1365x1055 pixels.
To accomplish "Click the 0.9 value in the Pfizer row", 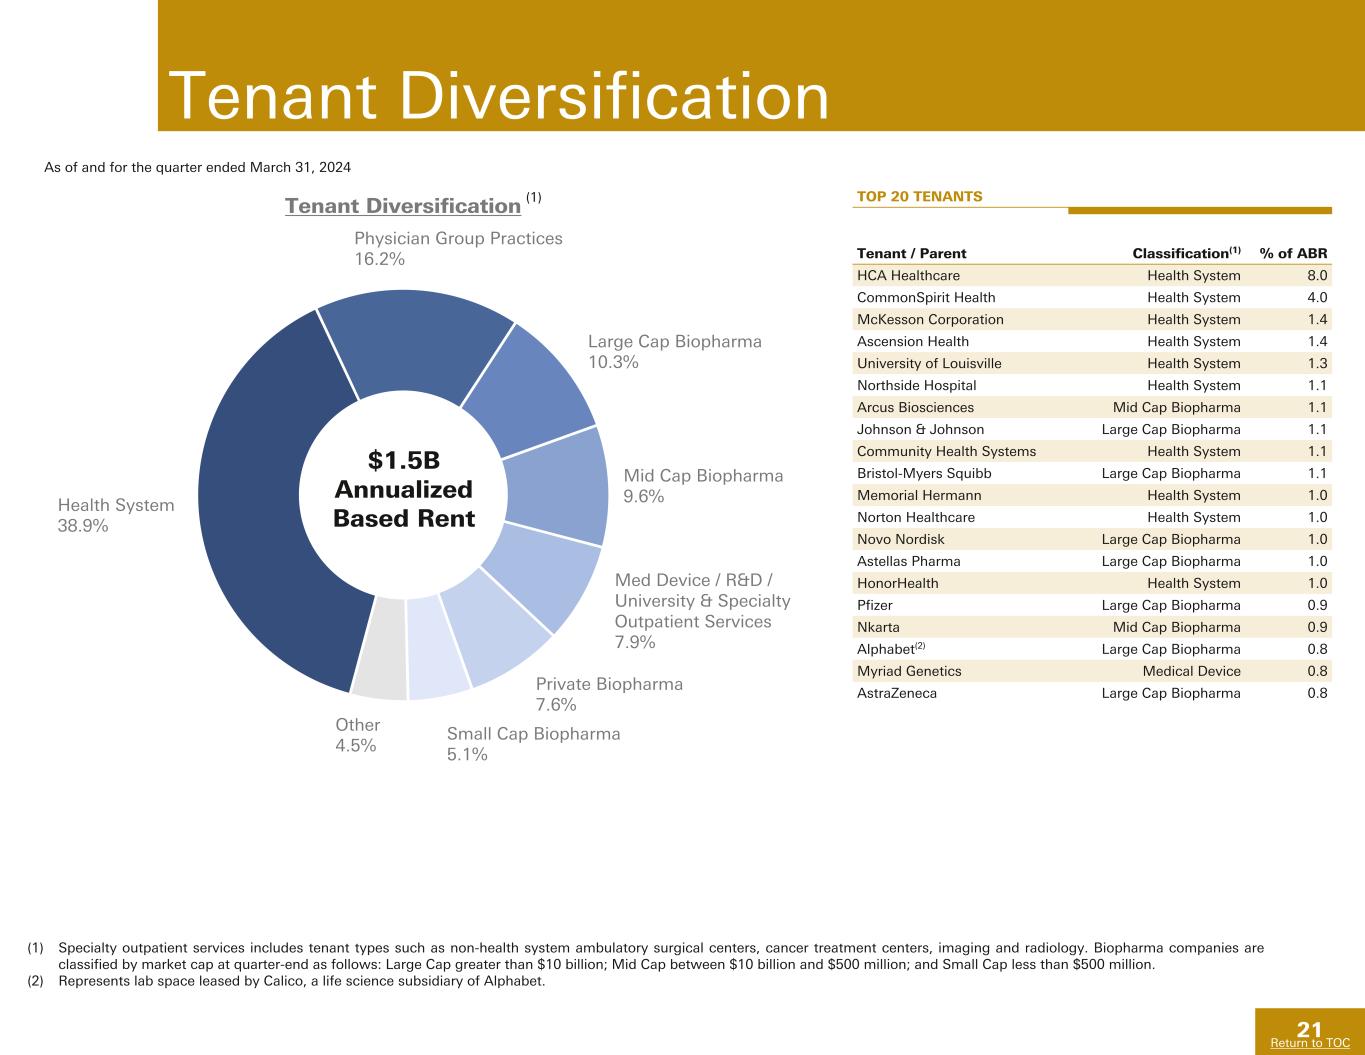I will pos(1318,605).
